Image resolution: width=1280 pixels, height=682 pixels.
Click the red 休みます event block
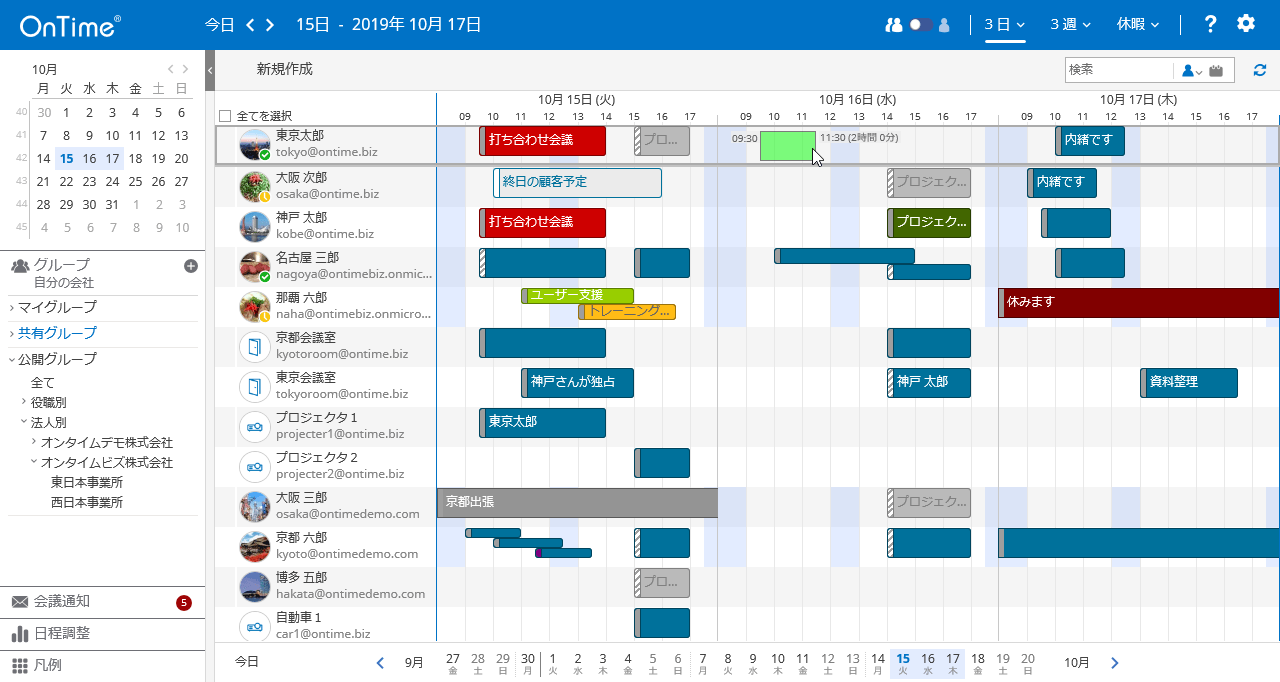point(1138,302)
